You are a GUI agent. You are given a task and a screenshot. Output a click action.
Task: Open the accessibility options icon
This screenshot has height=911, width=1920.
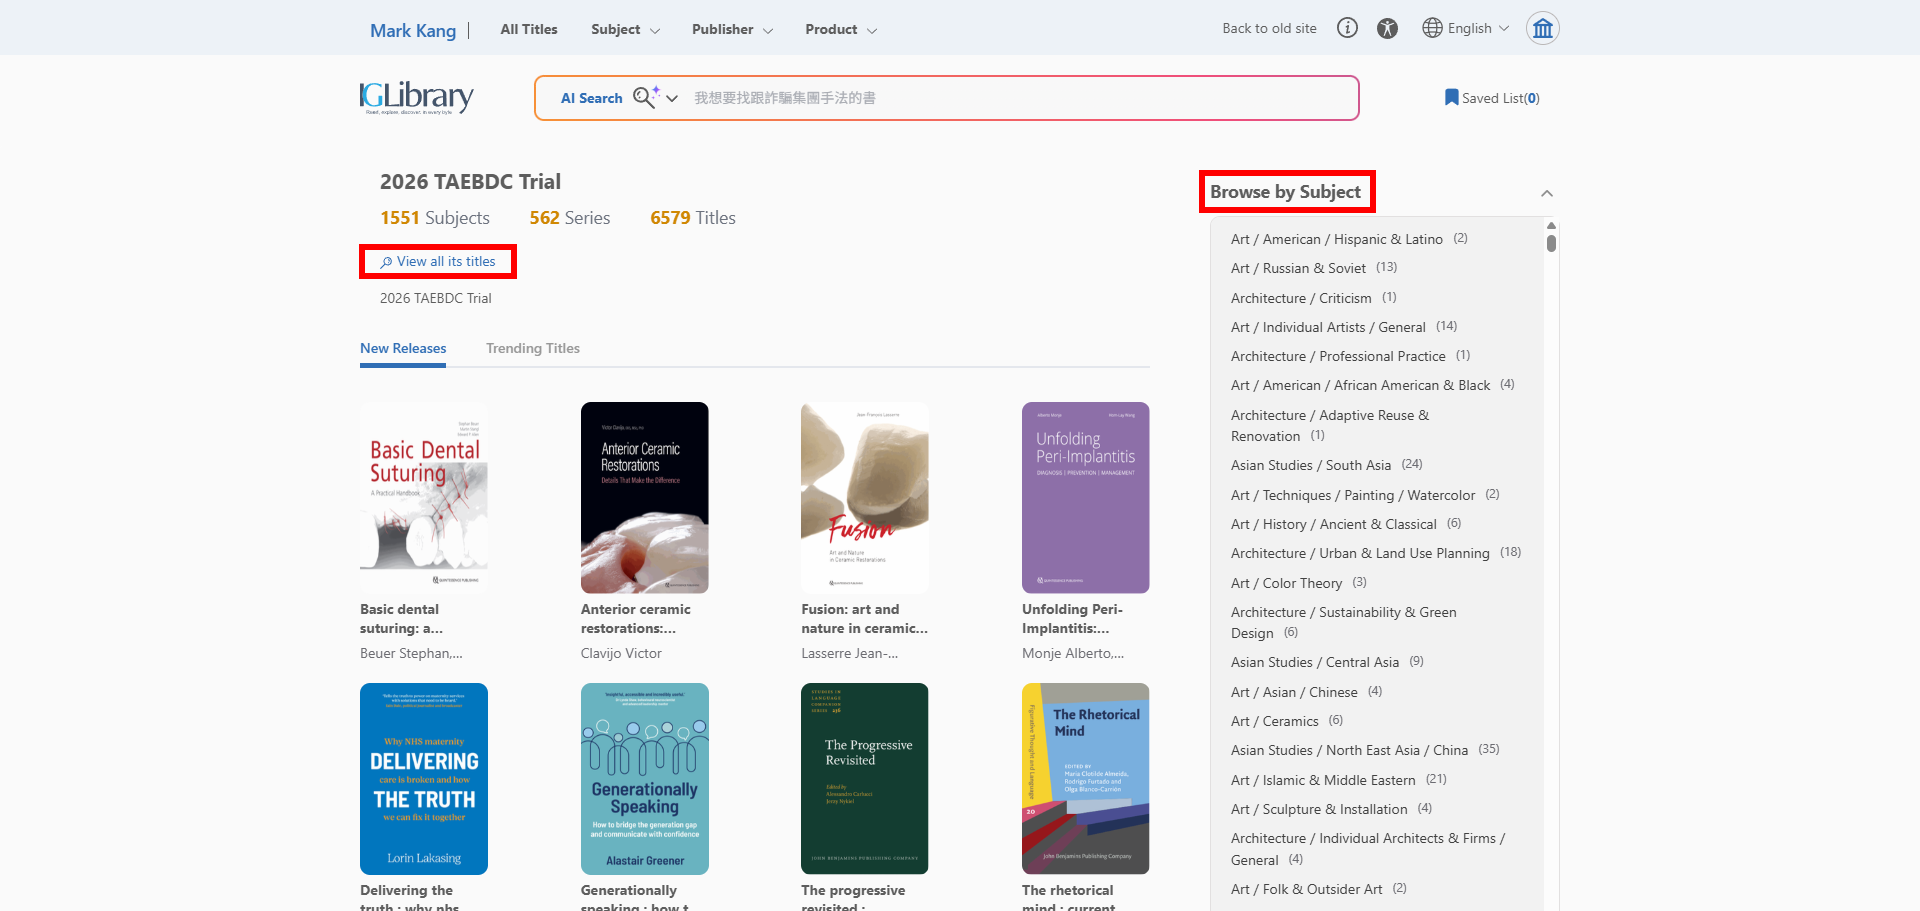tap(1387, 28)
